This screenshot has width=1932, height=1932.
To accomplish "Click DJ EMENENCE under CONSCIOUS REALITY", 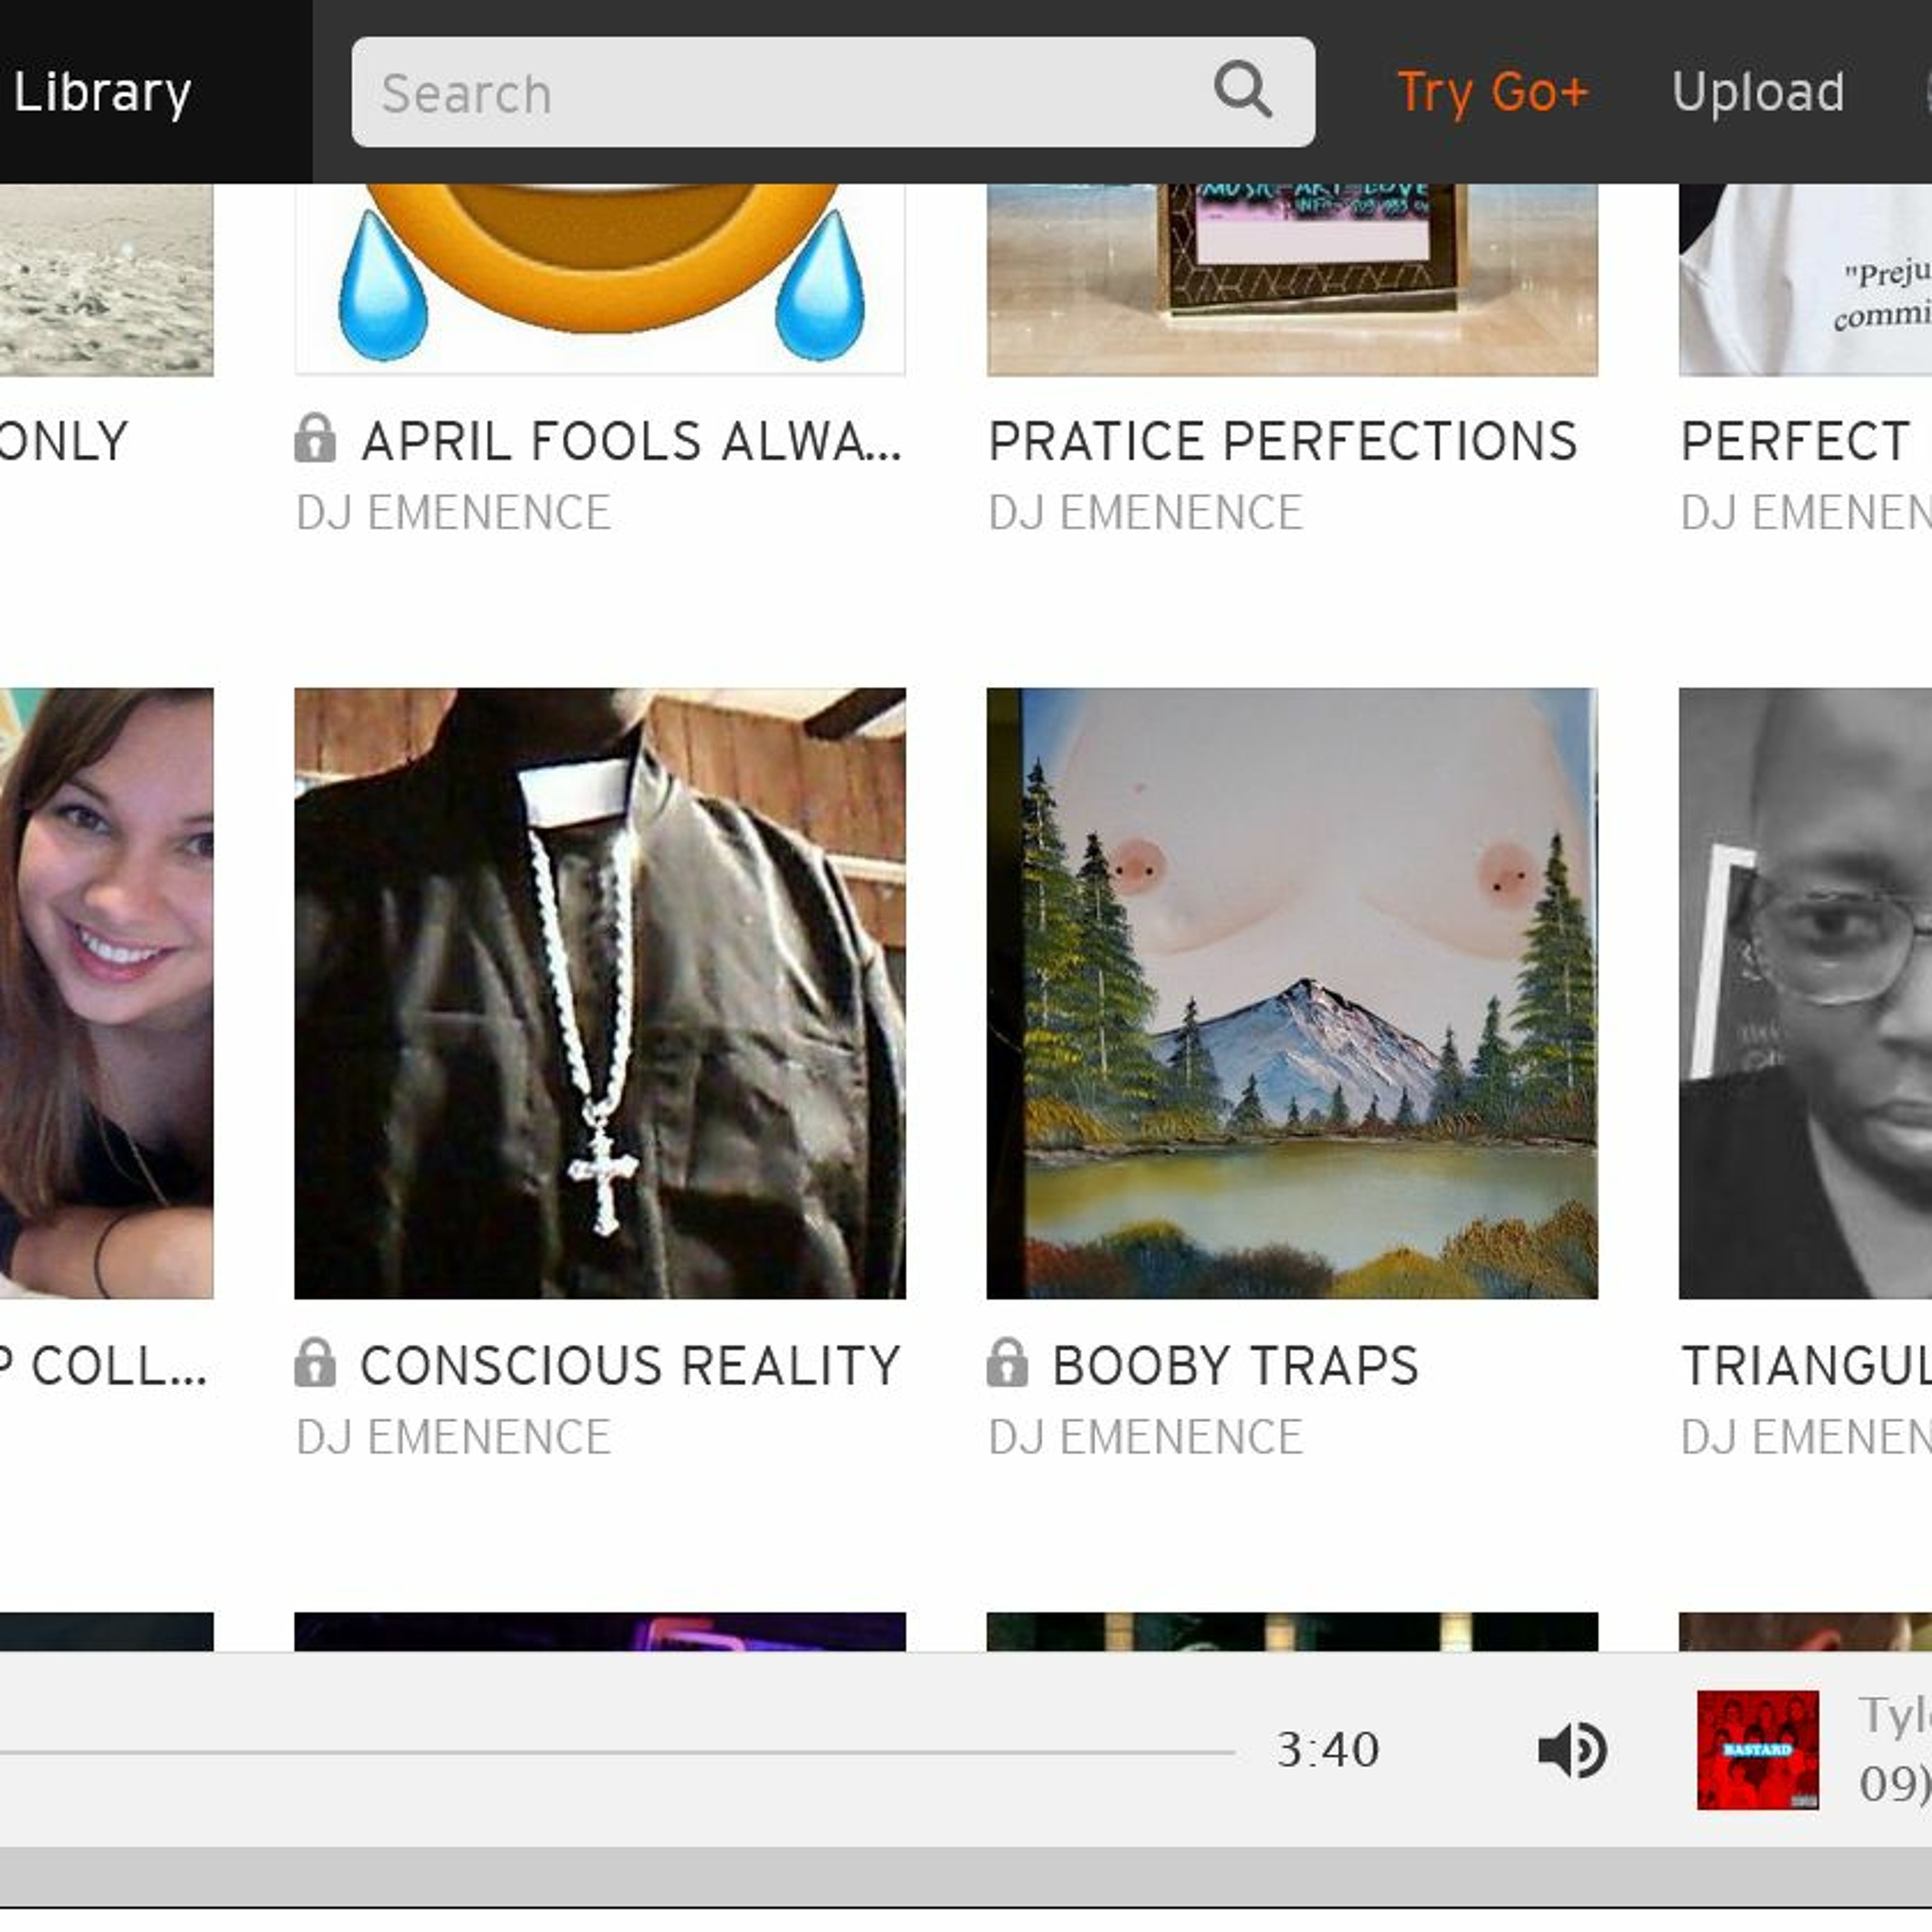I will 453,1437.
